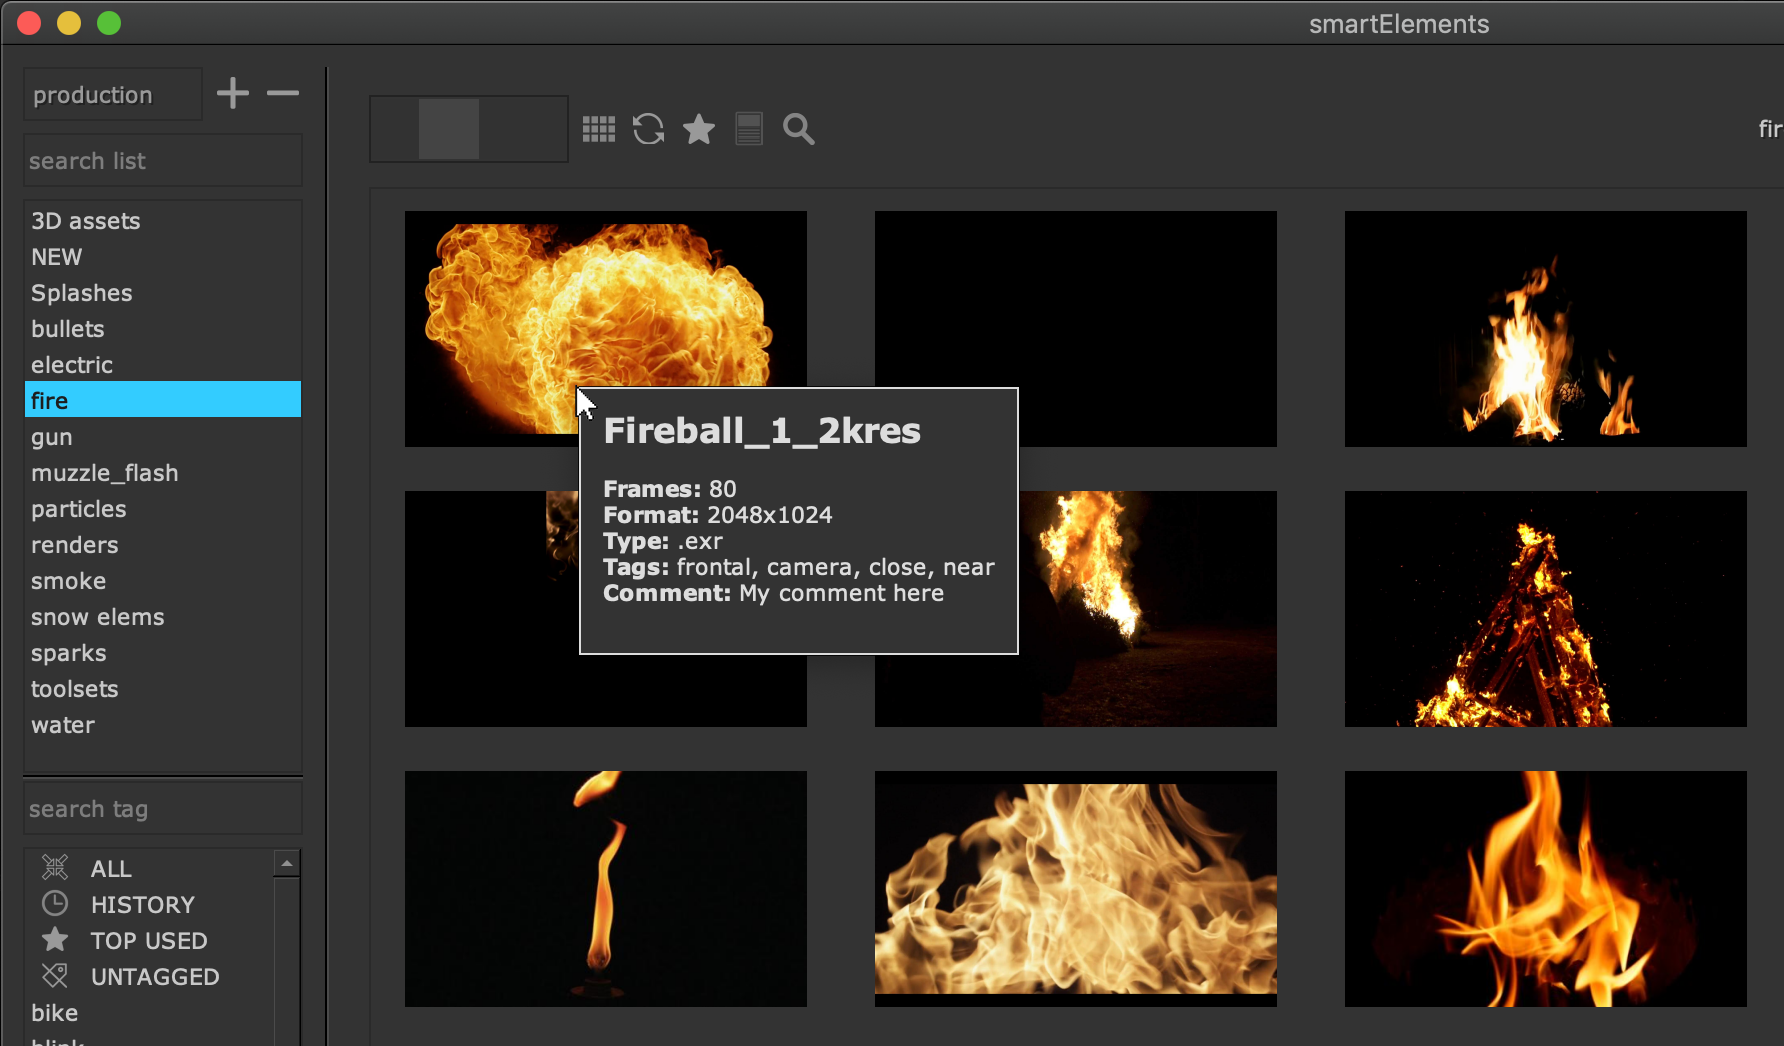Click the plus icon to add list

233,94
